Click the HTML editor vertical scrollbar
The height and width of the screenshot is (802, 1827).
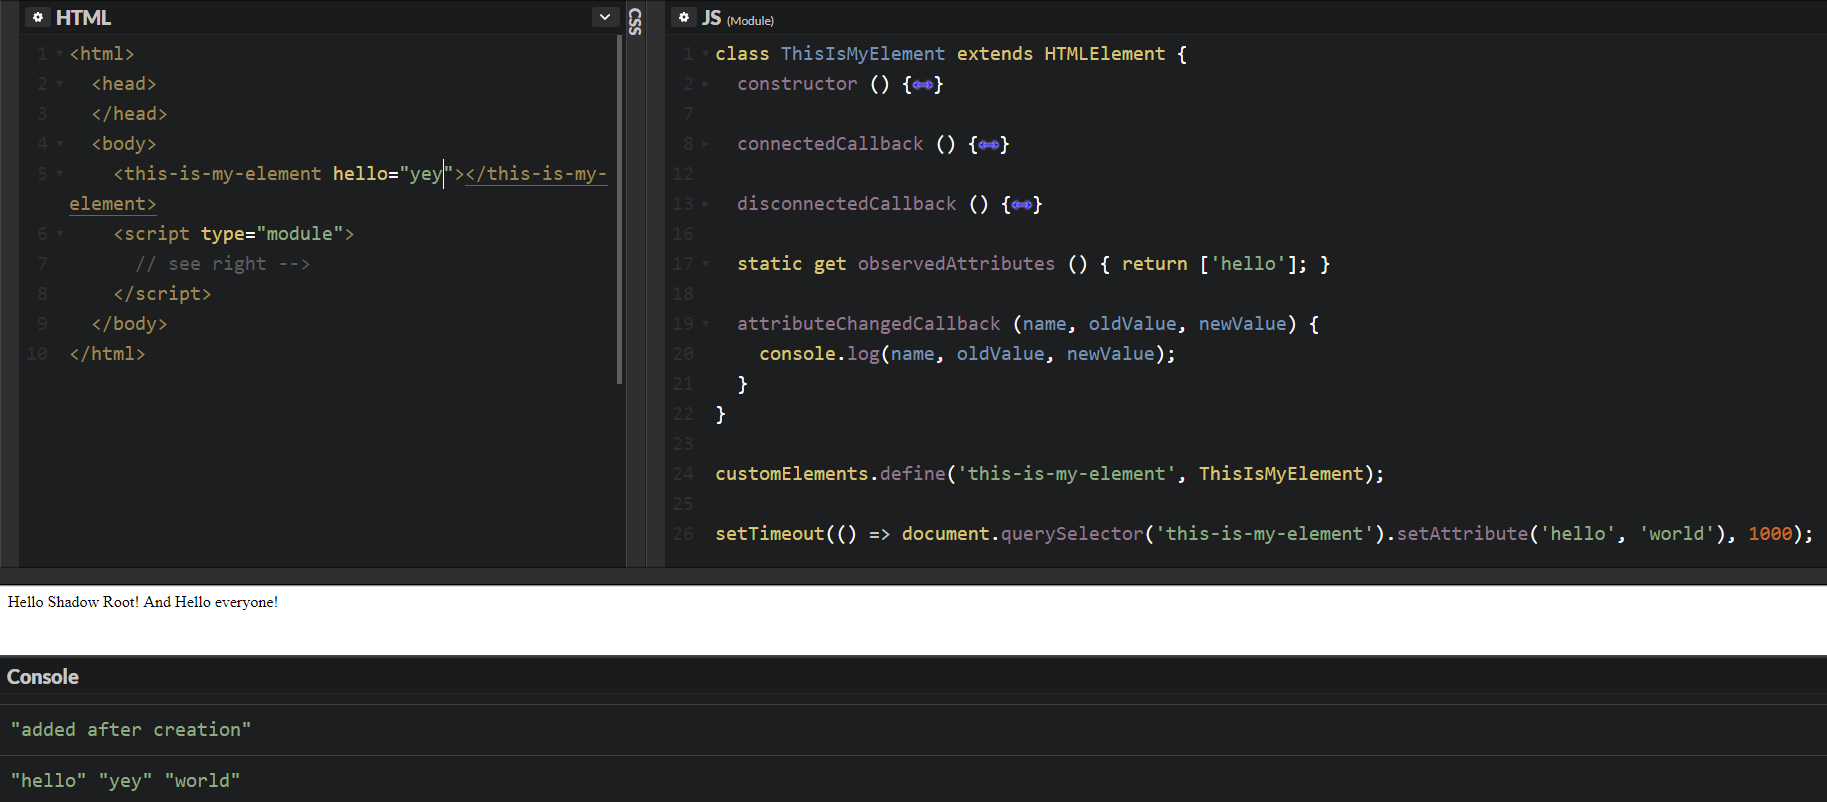pos(620,210)
